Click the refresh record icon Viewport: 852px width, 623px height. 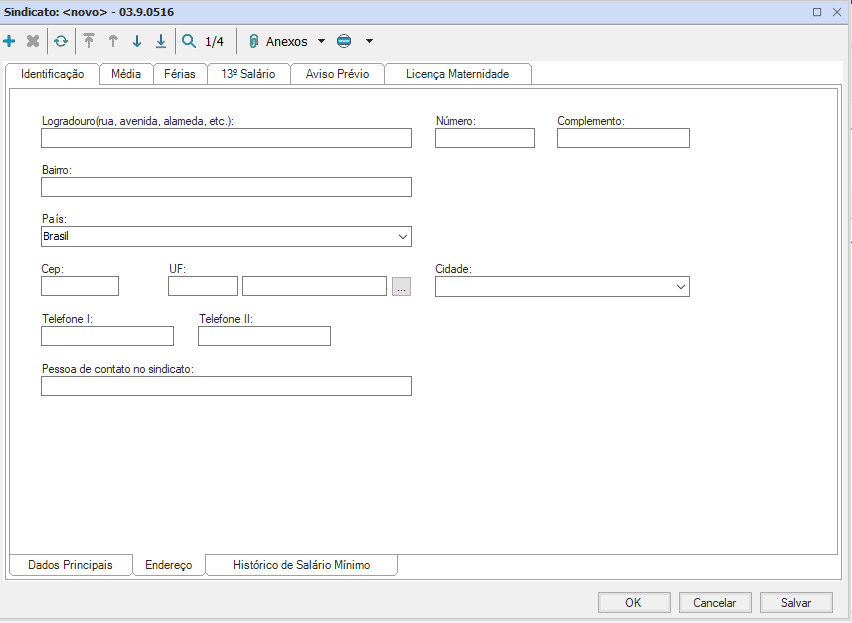coord(61,41)
